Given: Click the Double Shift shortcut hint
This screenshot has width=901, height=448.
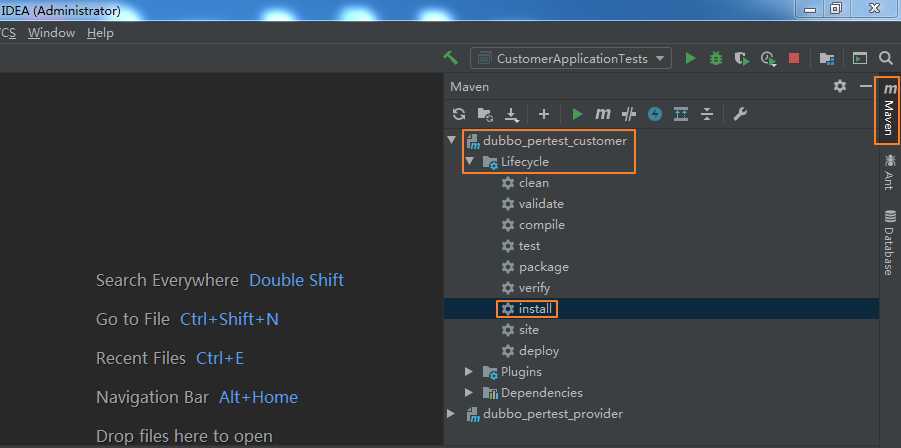Looking at the screenshot, I should 297,280.
